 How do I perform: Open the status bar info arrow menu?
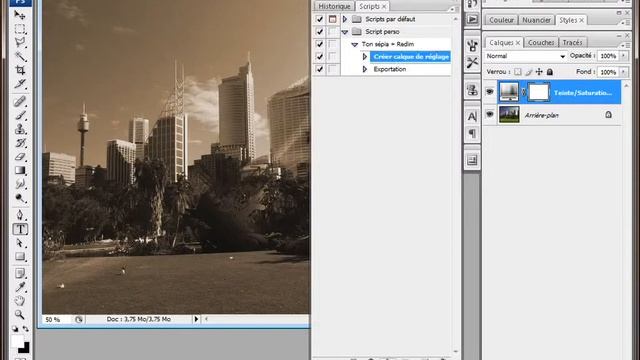point(196,319)
